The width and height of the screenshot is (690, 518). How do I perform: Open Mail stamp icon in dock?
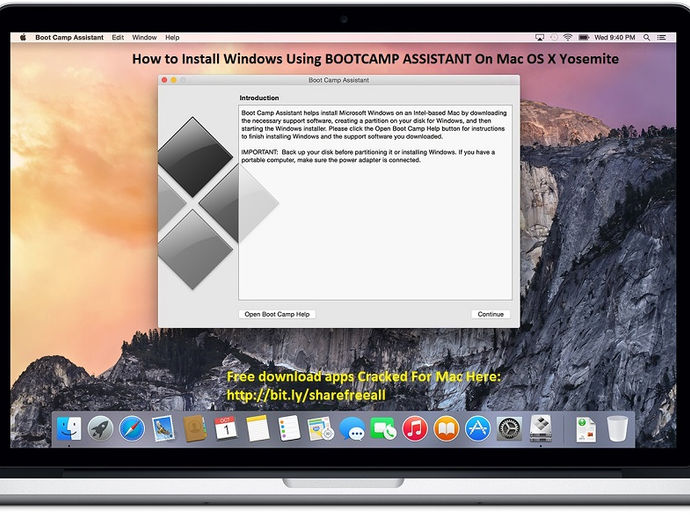coord(163,429)
